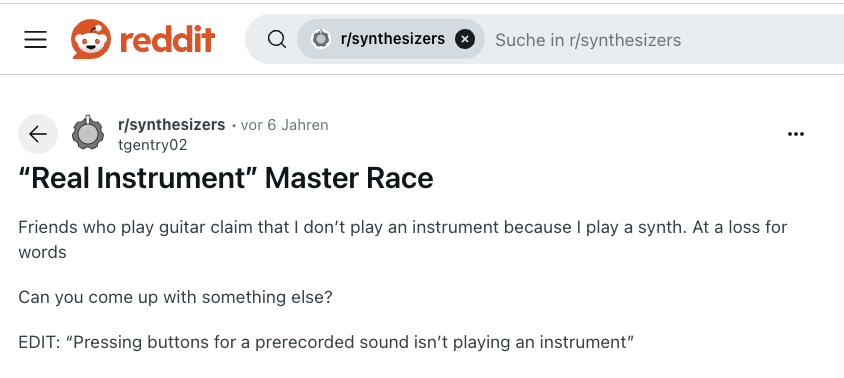Image resolution: width=844 pixels, height=378 pixels.
Task: Click the word 'reddit' in the header
Action: (x=167, y=39)
